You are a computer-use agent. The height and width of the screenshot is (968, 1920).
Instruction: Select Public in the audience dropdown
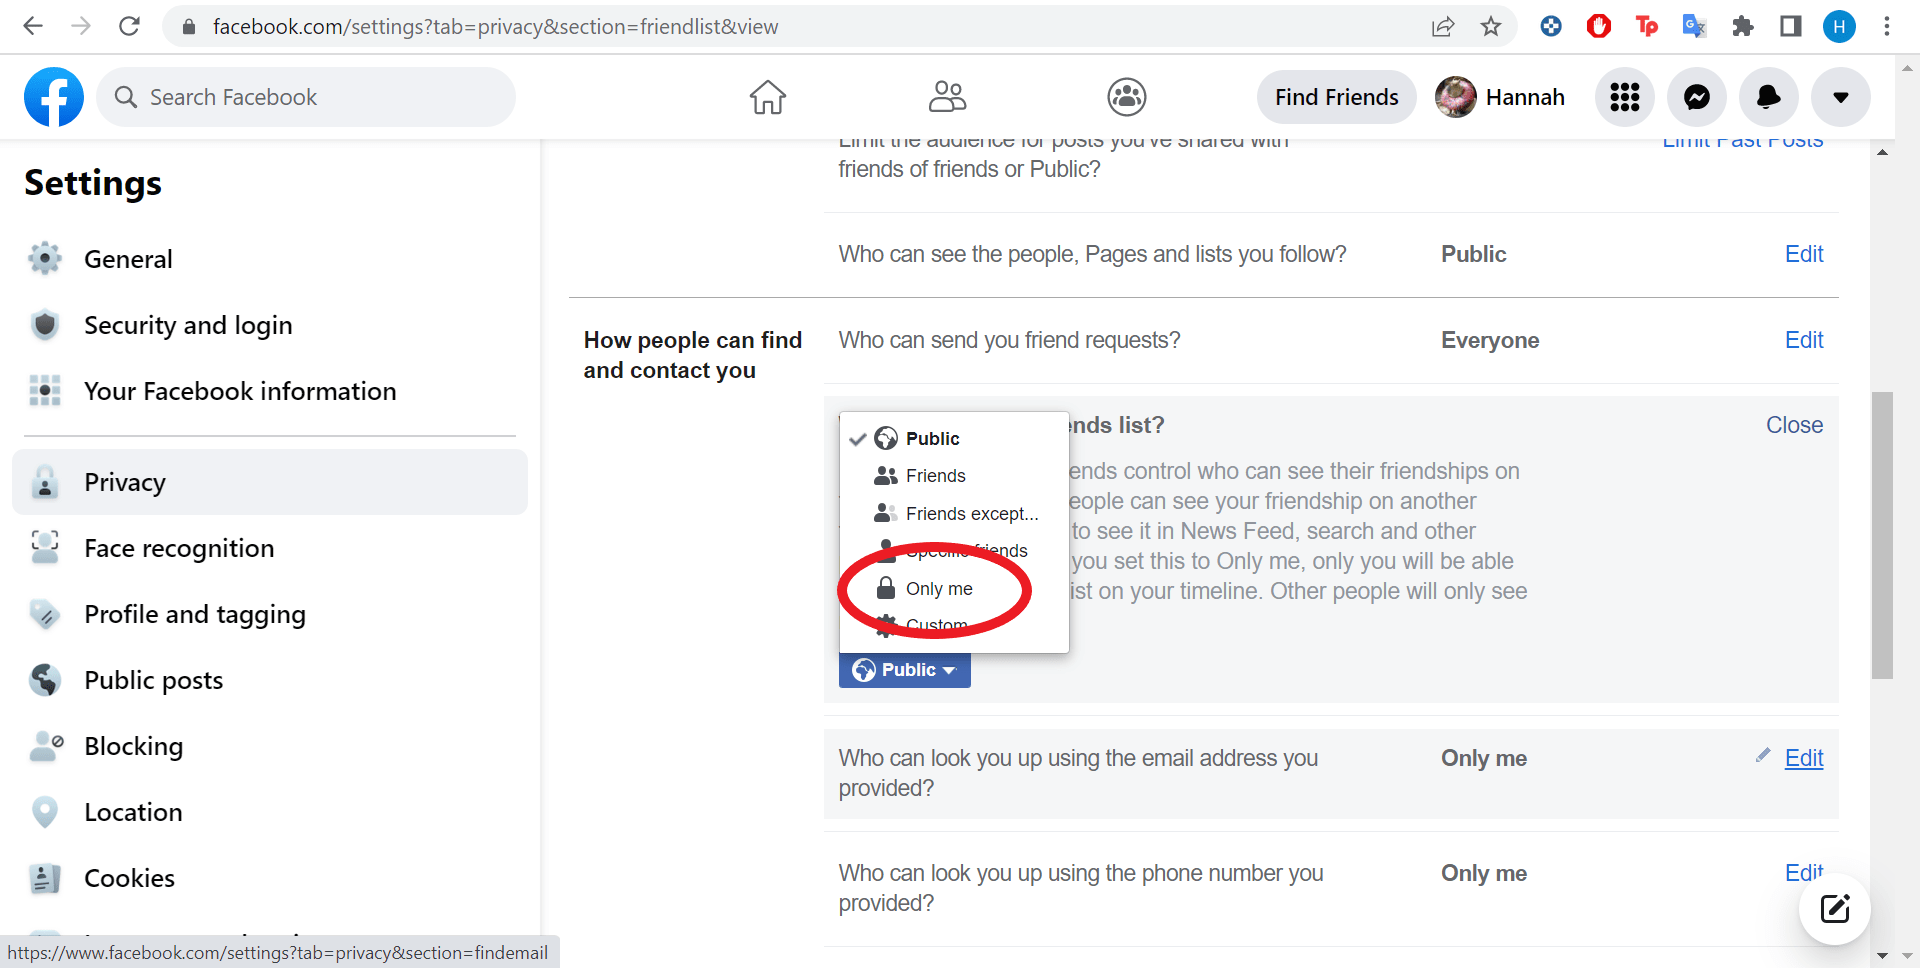tap(954, 438)
